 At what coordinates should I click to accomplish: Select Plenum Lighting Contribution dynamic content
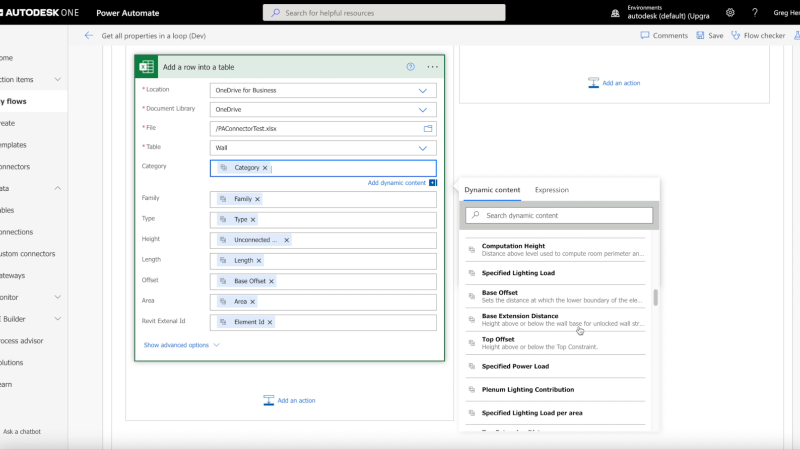click(x=556, y=390)
